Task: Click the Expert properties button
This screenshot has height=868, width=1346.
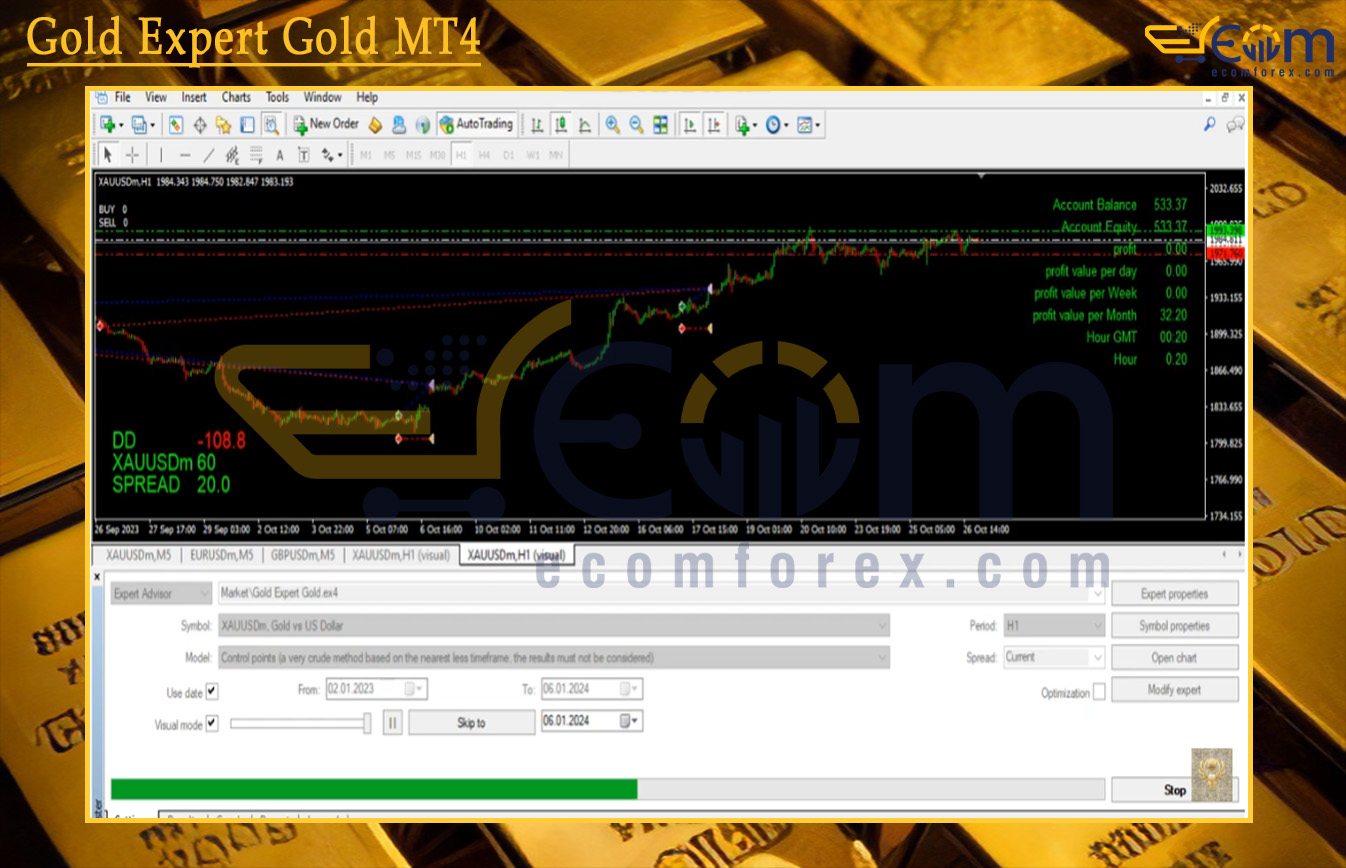Action: [1174, 594]
